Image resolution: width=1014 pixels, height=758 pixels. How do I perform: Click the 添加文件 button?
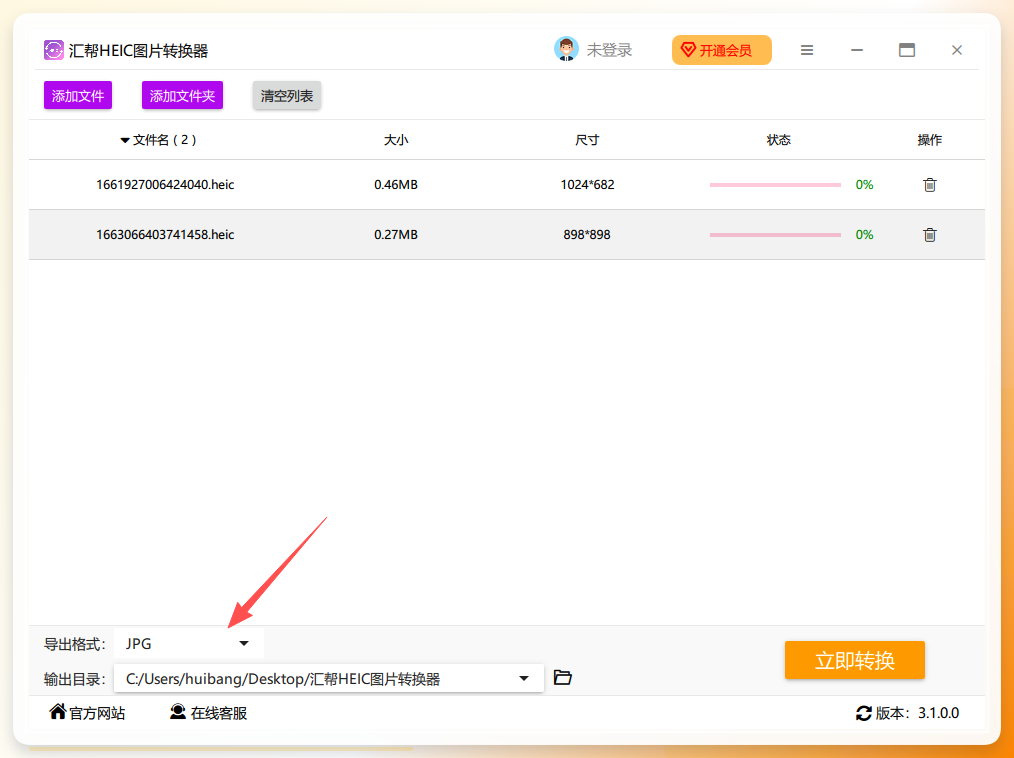(x=78, y=96)
